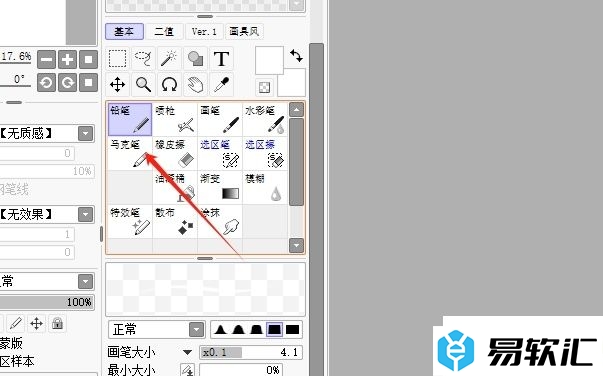Image resolution: width=603 pixels, height=376 pixels.
Task: Select the eyedropper color picker tool
Action: coord(222,85)
